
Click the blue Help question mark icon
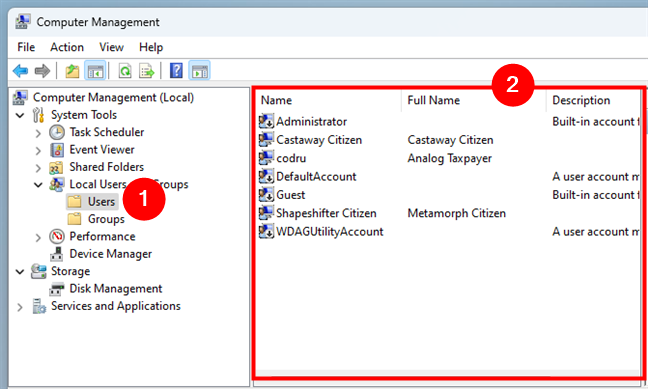tap(176, 71)
